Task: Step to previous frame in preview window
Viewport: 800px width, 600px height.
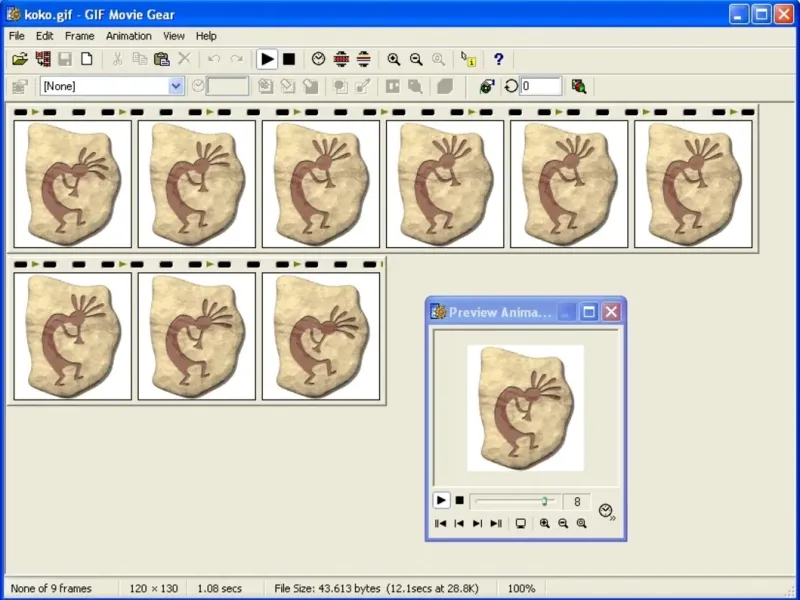Action: tap(459, 523)
